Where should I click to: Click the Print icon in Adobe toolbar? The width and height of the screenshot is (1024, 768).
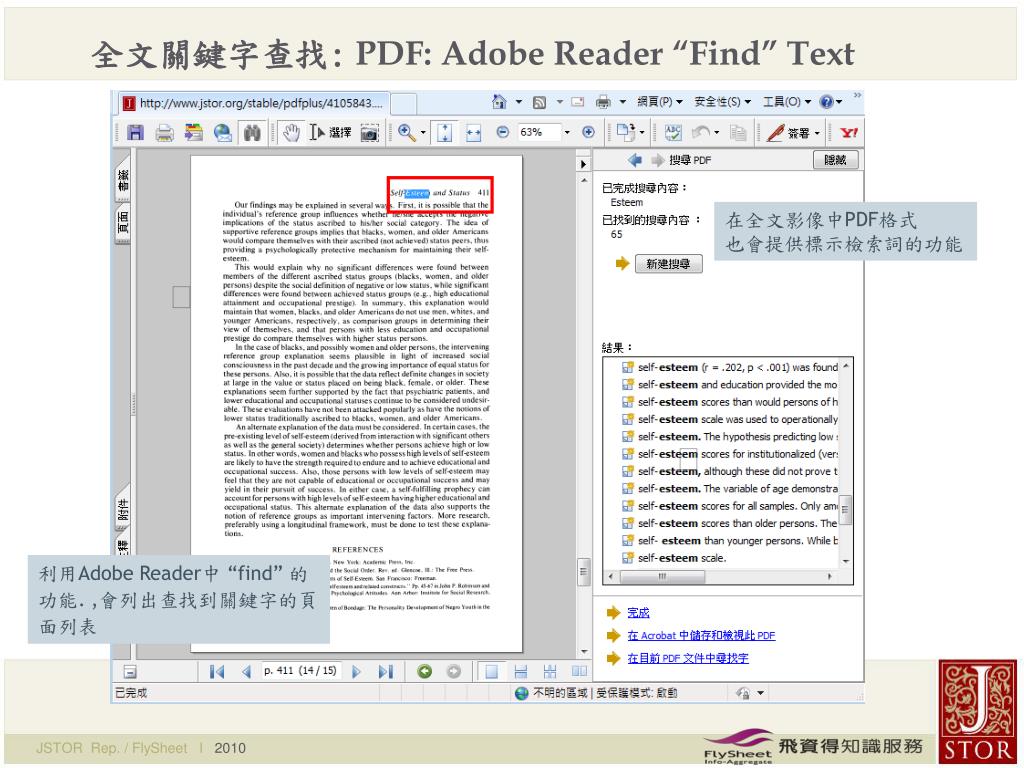pos(165,133)
